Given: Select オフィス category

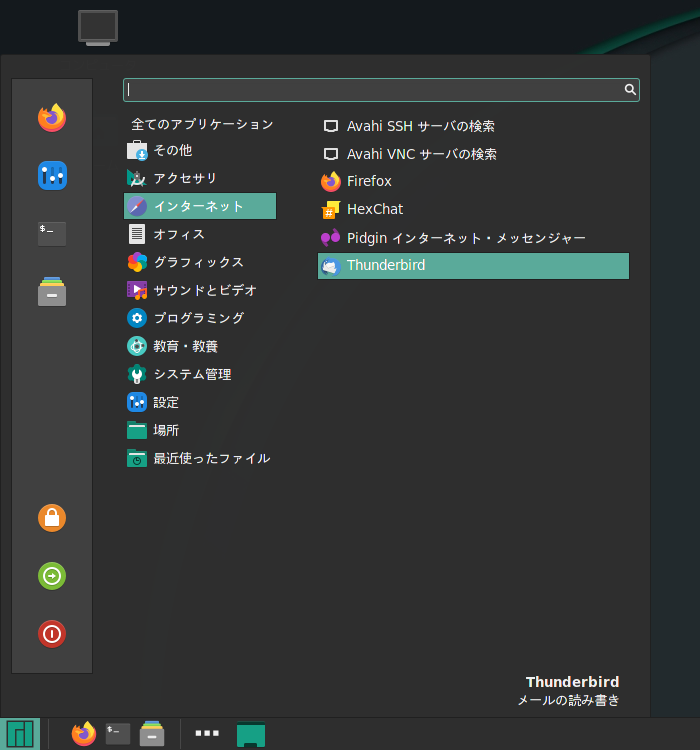Looking at the screenshot, I should click(200, 234).
